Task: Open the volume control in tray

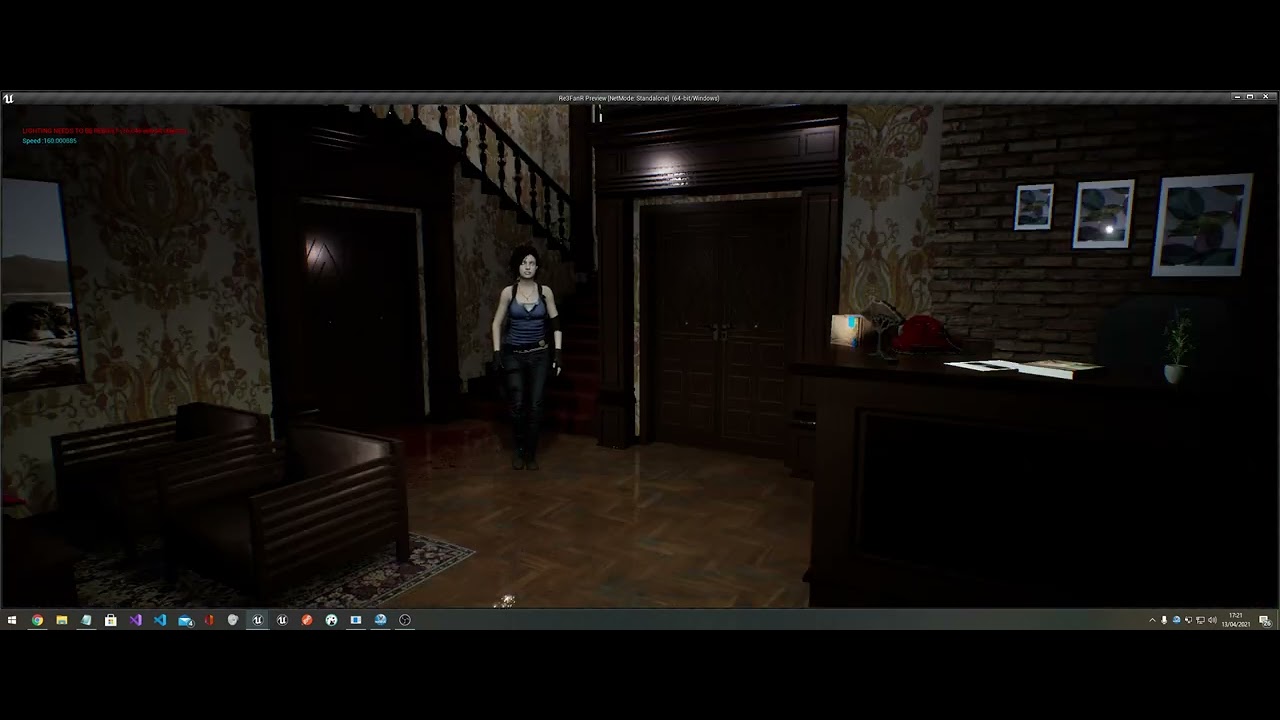Action: click(x=1212, y=620)
